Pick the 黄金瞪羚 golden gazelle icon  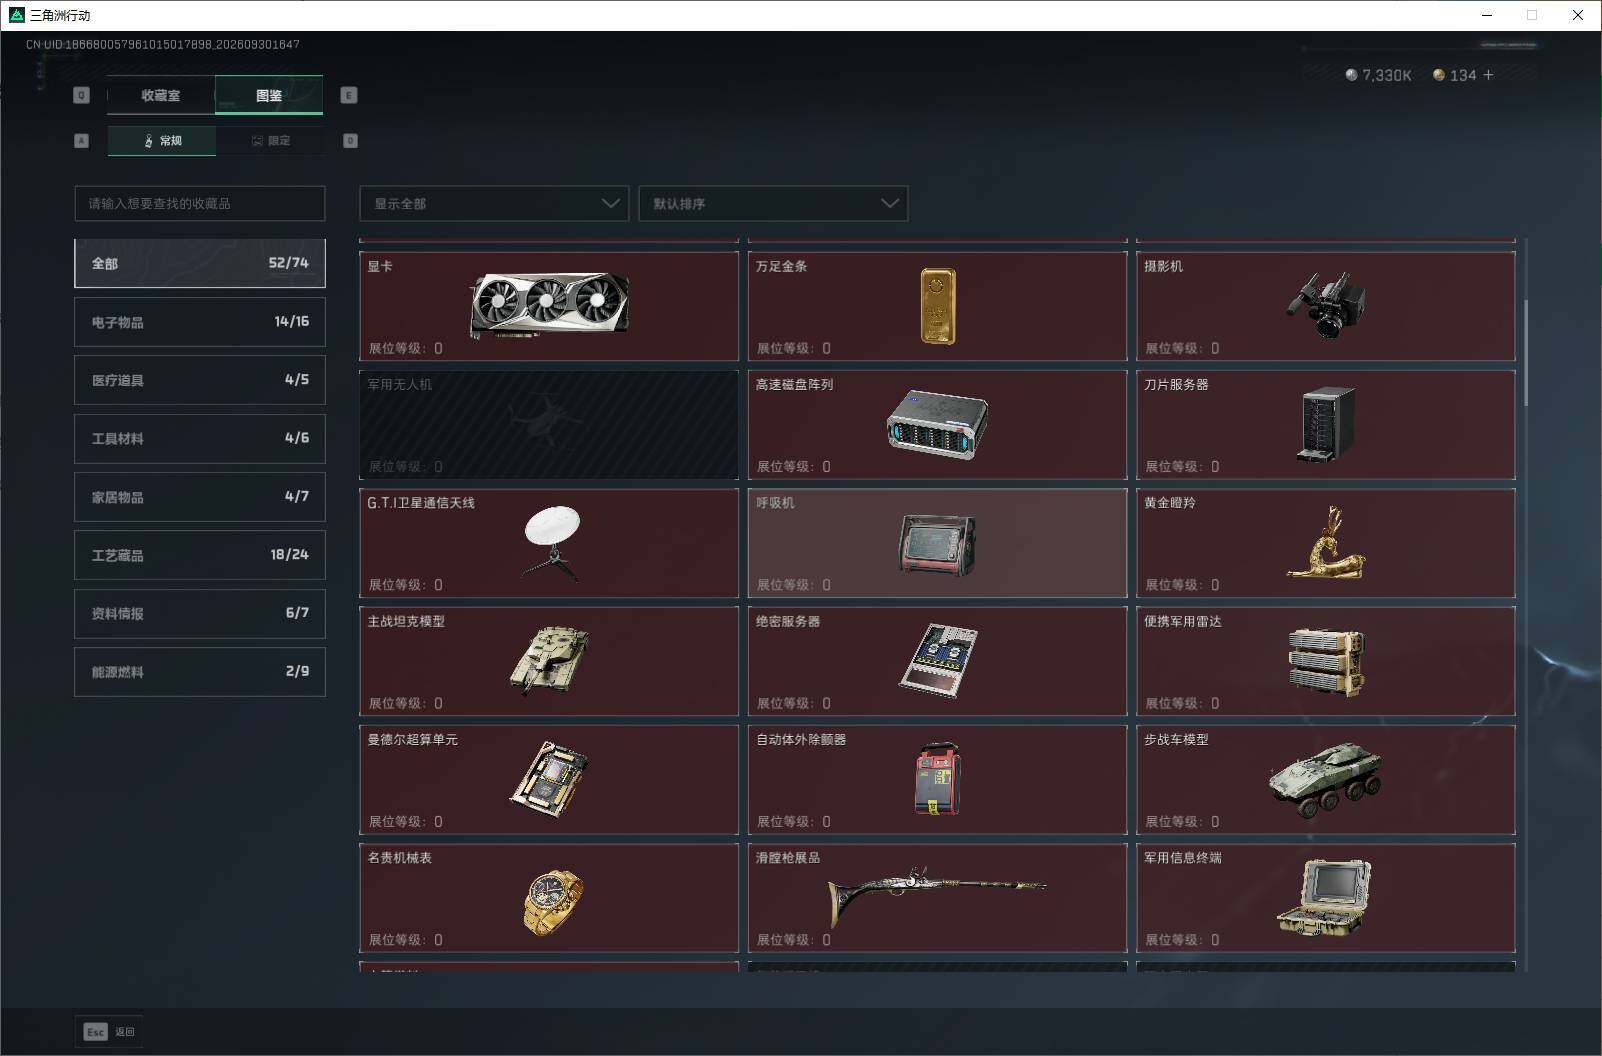coord(1326,543)
